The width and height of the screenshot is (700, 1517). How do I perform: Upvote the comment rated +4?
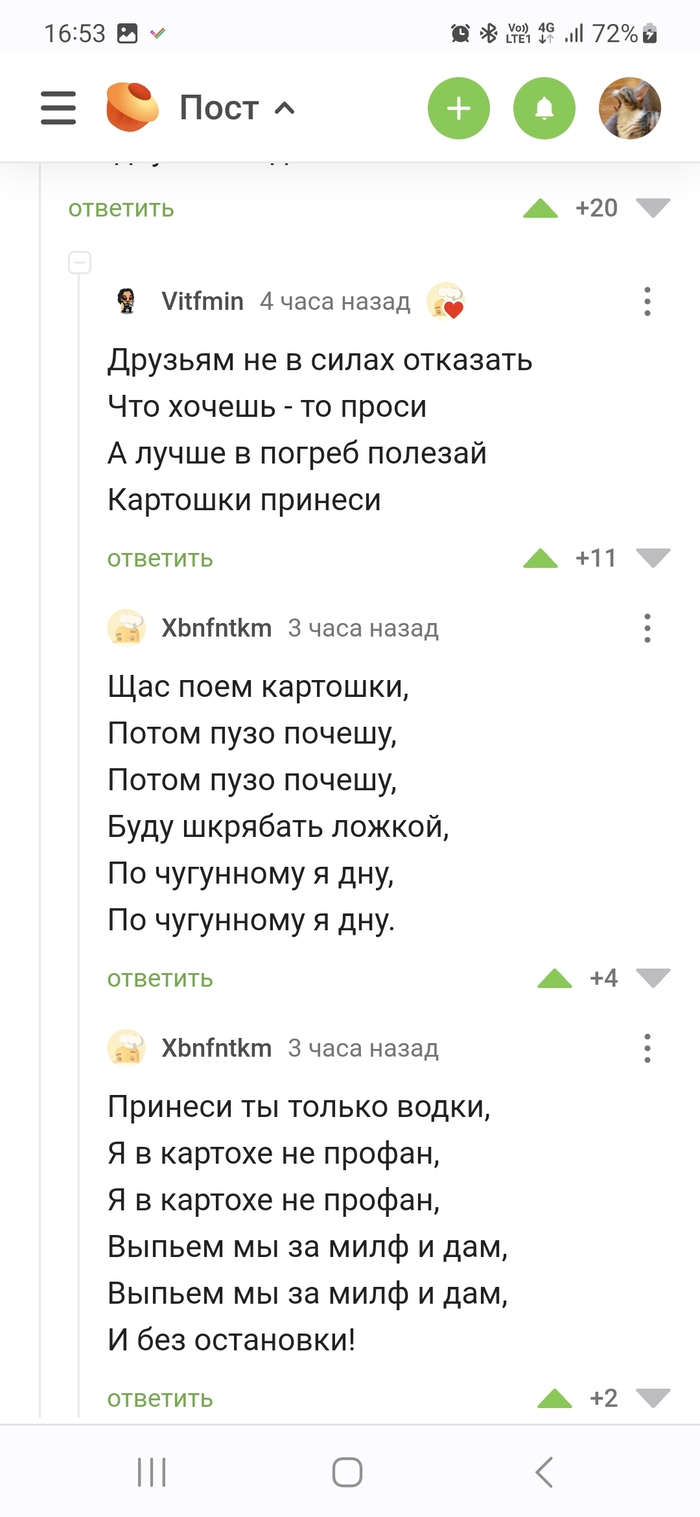[554, 978]
